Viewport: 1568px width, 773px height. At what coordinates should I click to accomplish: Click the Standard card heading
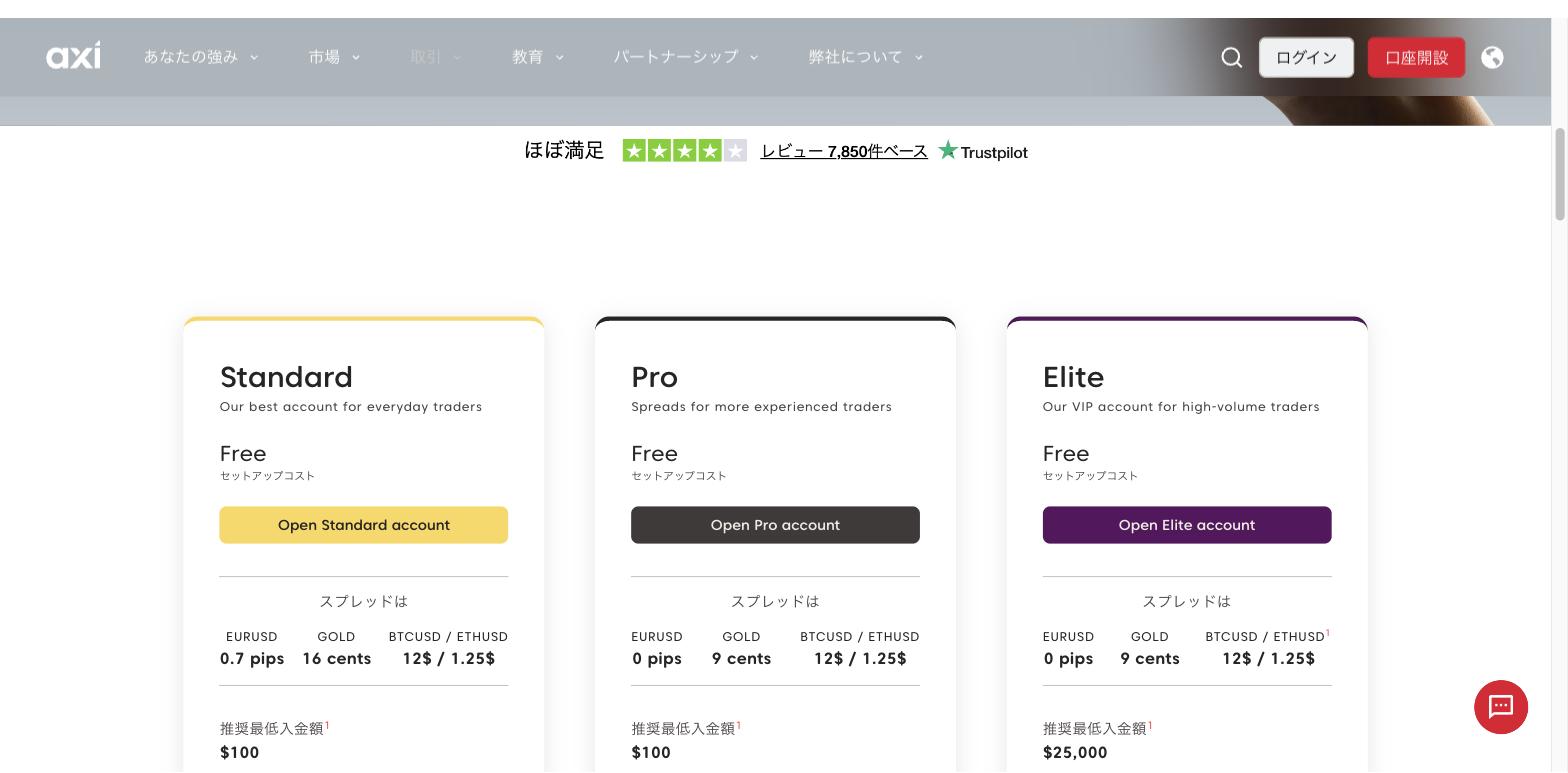pos(286,377)
